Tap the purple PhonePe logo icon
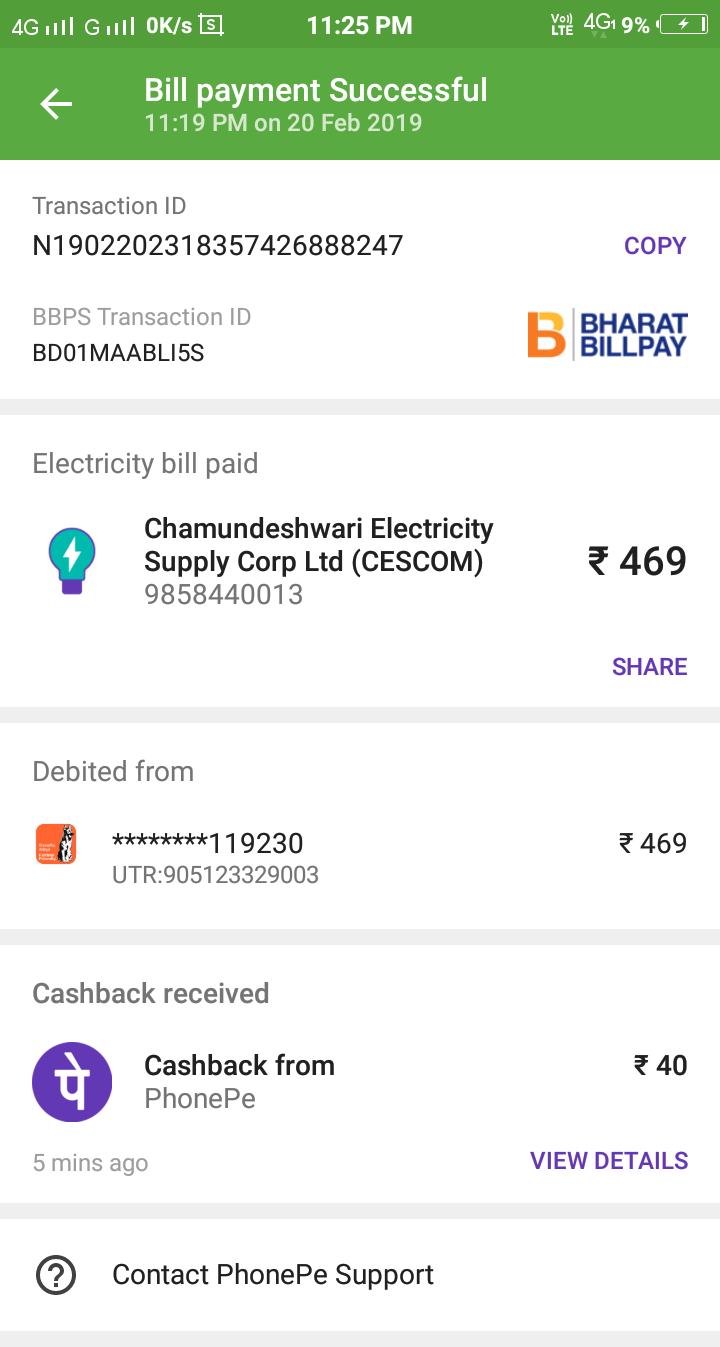This screenshot has width=720, height=1347. [72, 1082]
